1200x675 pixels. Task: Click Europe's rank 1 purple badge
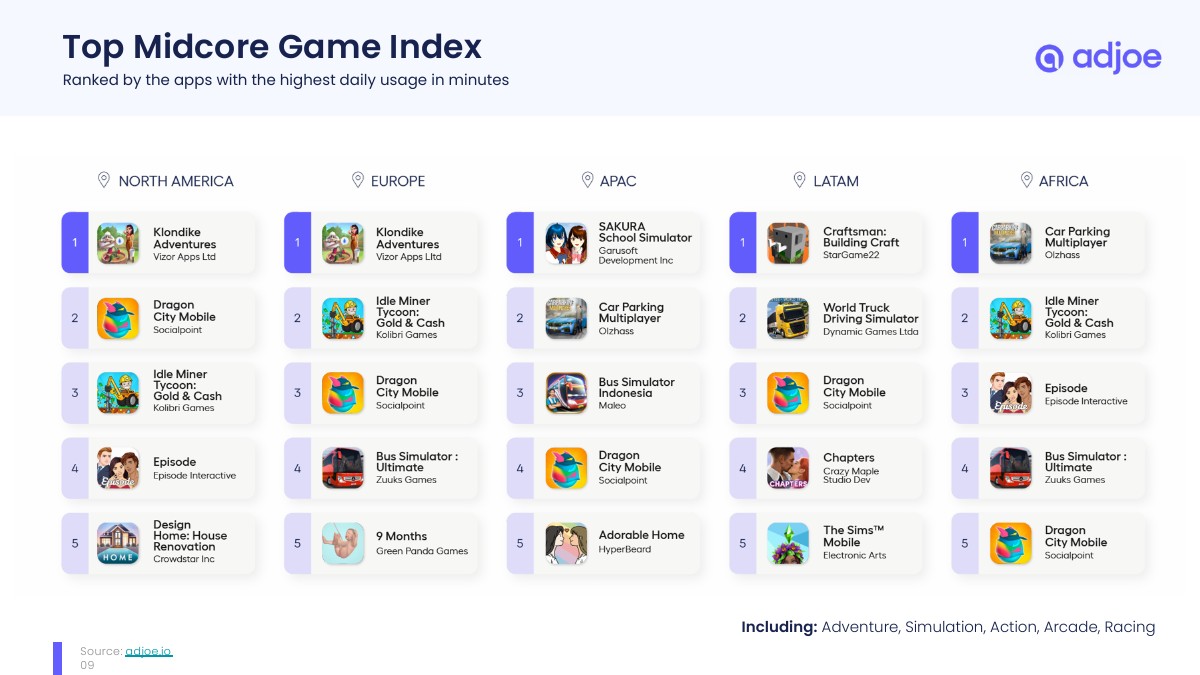[297, 243]
